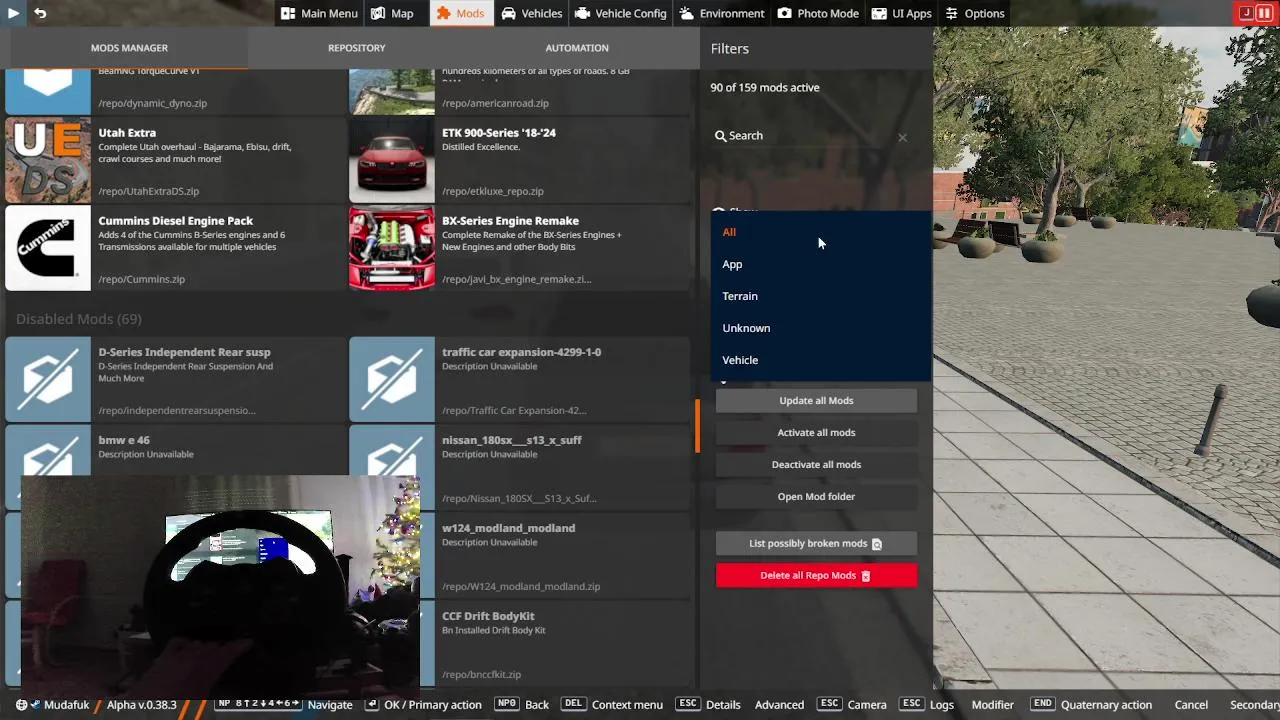Click the Cummins logo thumbnail

pyautogui.click(x=48, y=248)
